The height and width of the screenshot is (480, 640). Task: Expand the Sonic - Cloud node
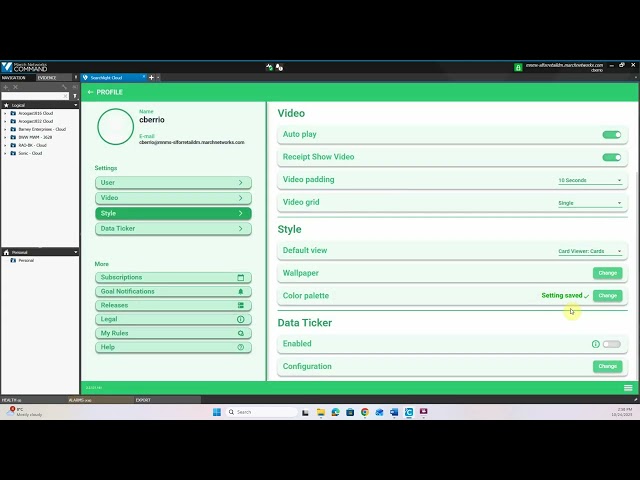click(5, 153)
